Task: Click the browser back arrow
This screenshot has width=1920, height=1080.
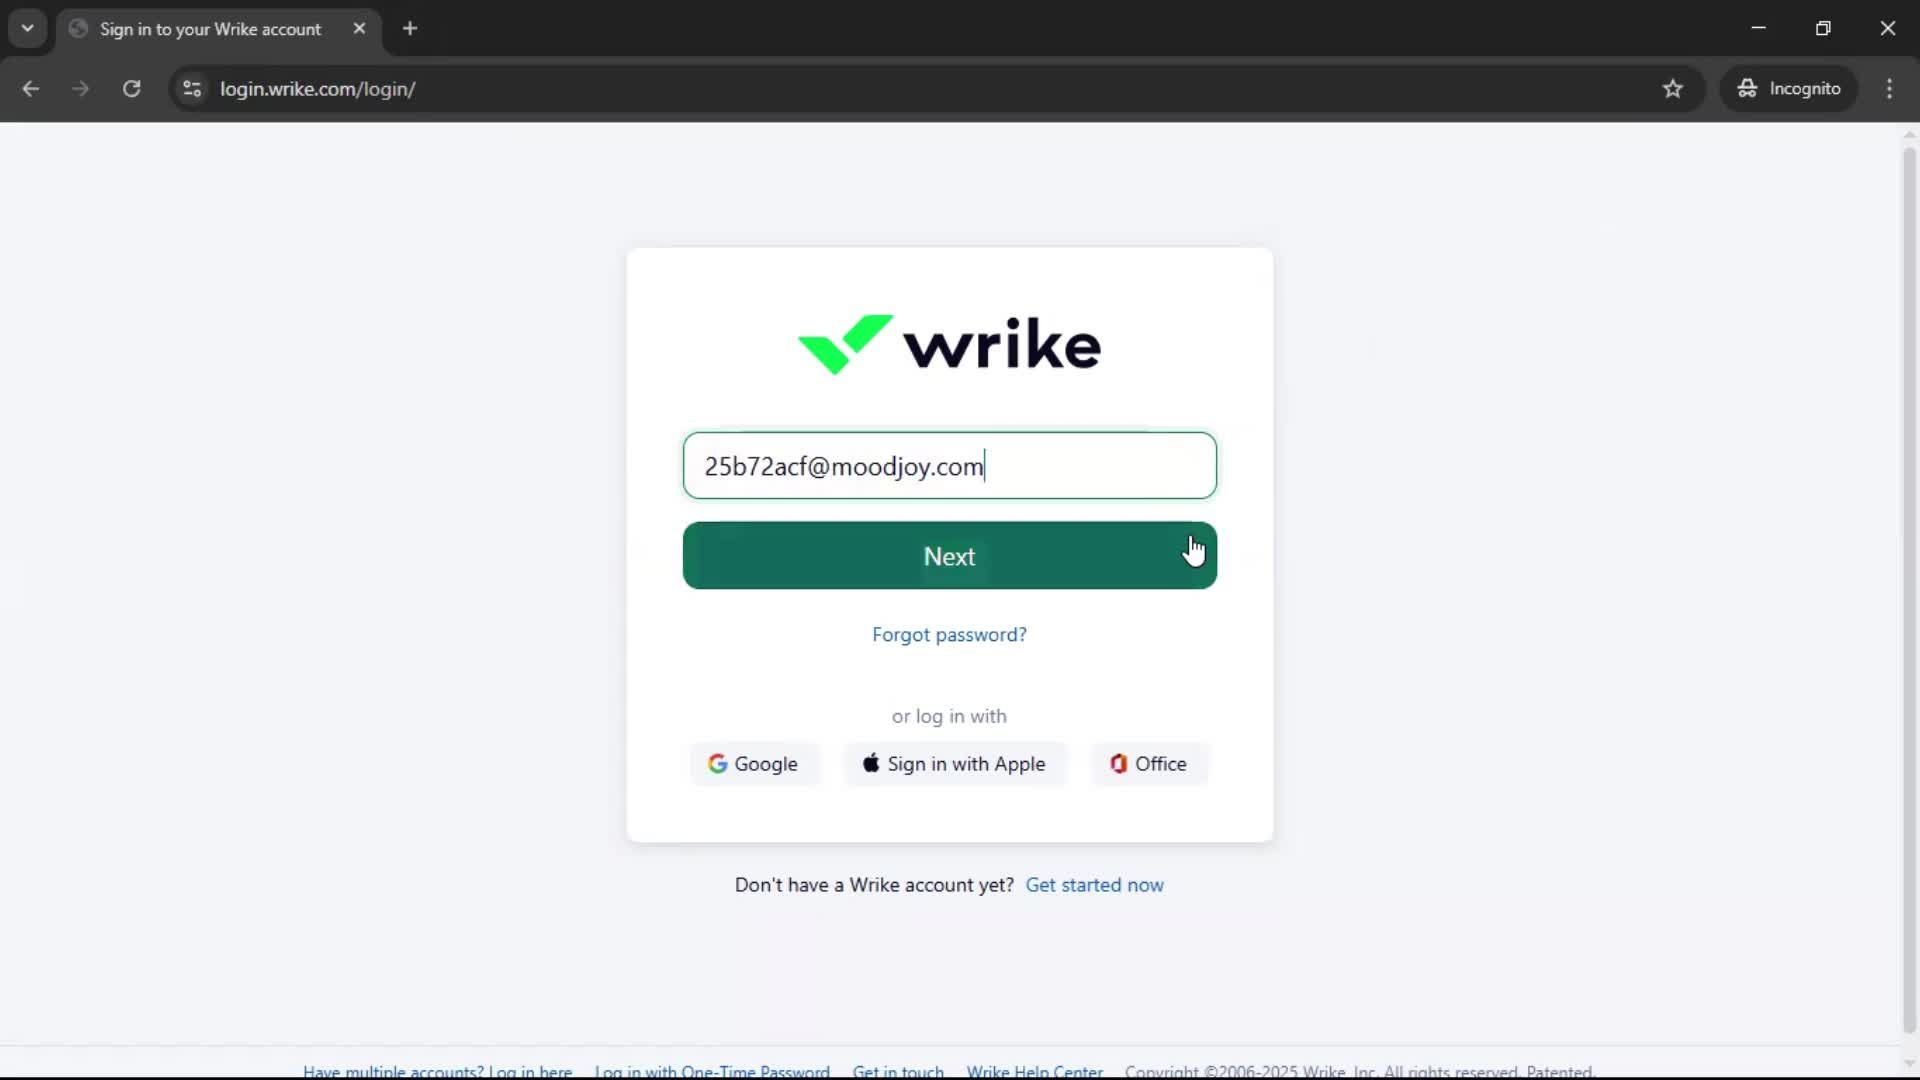Action: 31,89
